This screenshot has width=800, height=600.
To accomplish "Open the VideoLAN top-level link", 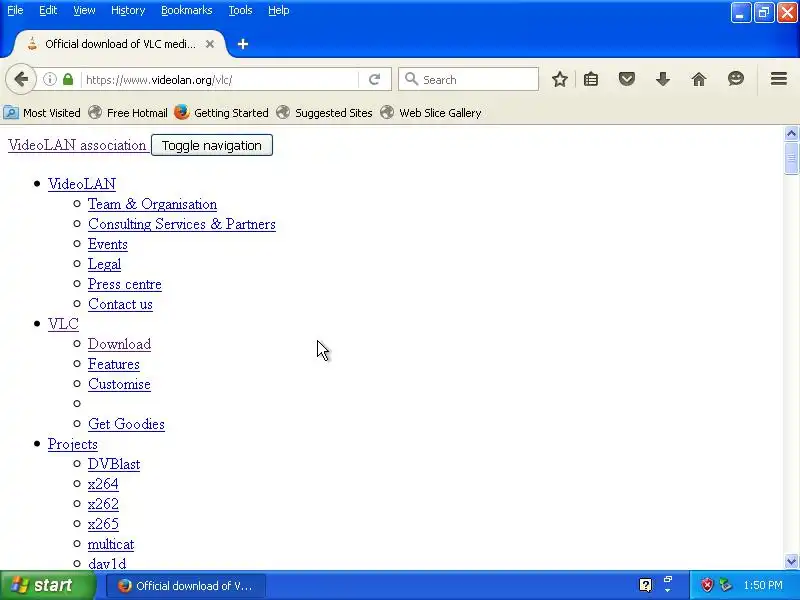I will point(82,184).
